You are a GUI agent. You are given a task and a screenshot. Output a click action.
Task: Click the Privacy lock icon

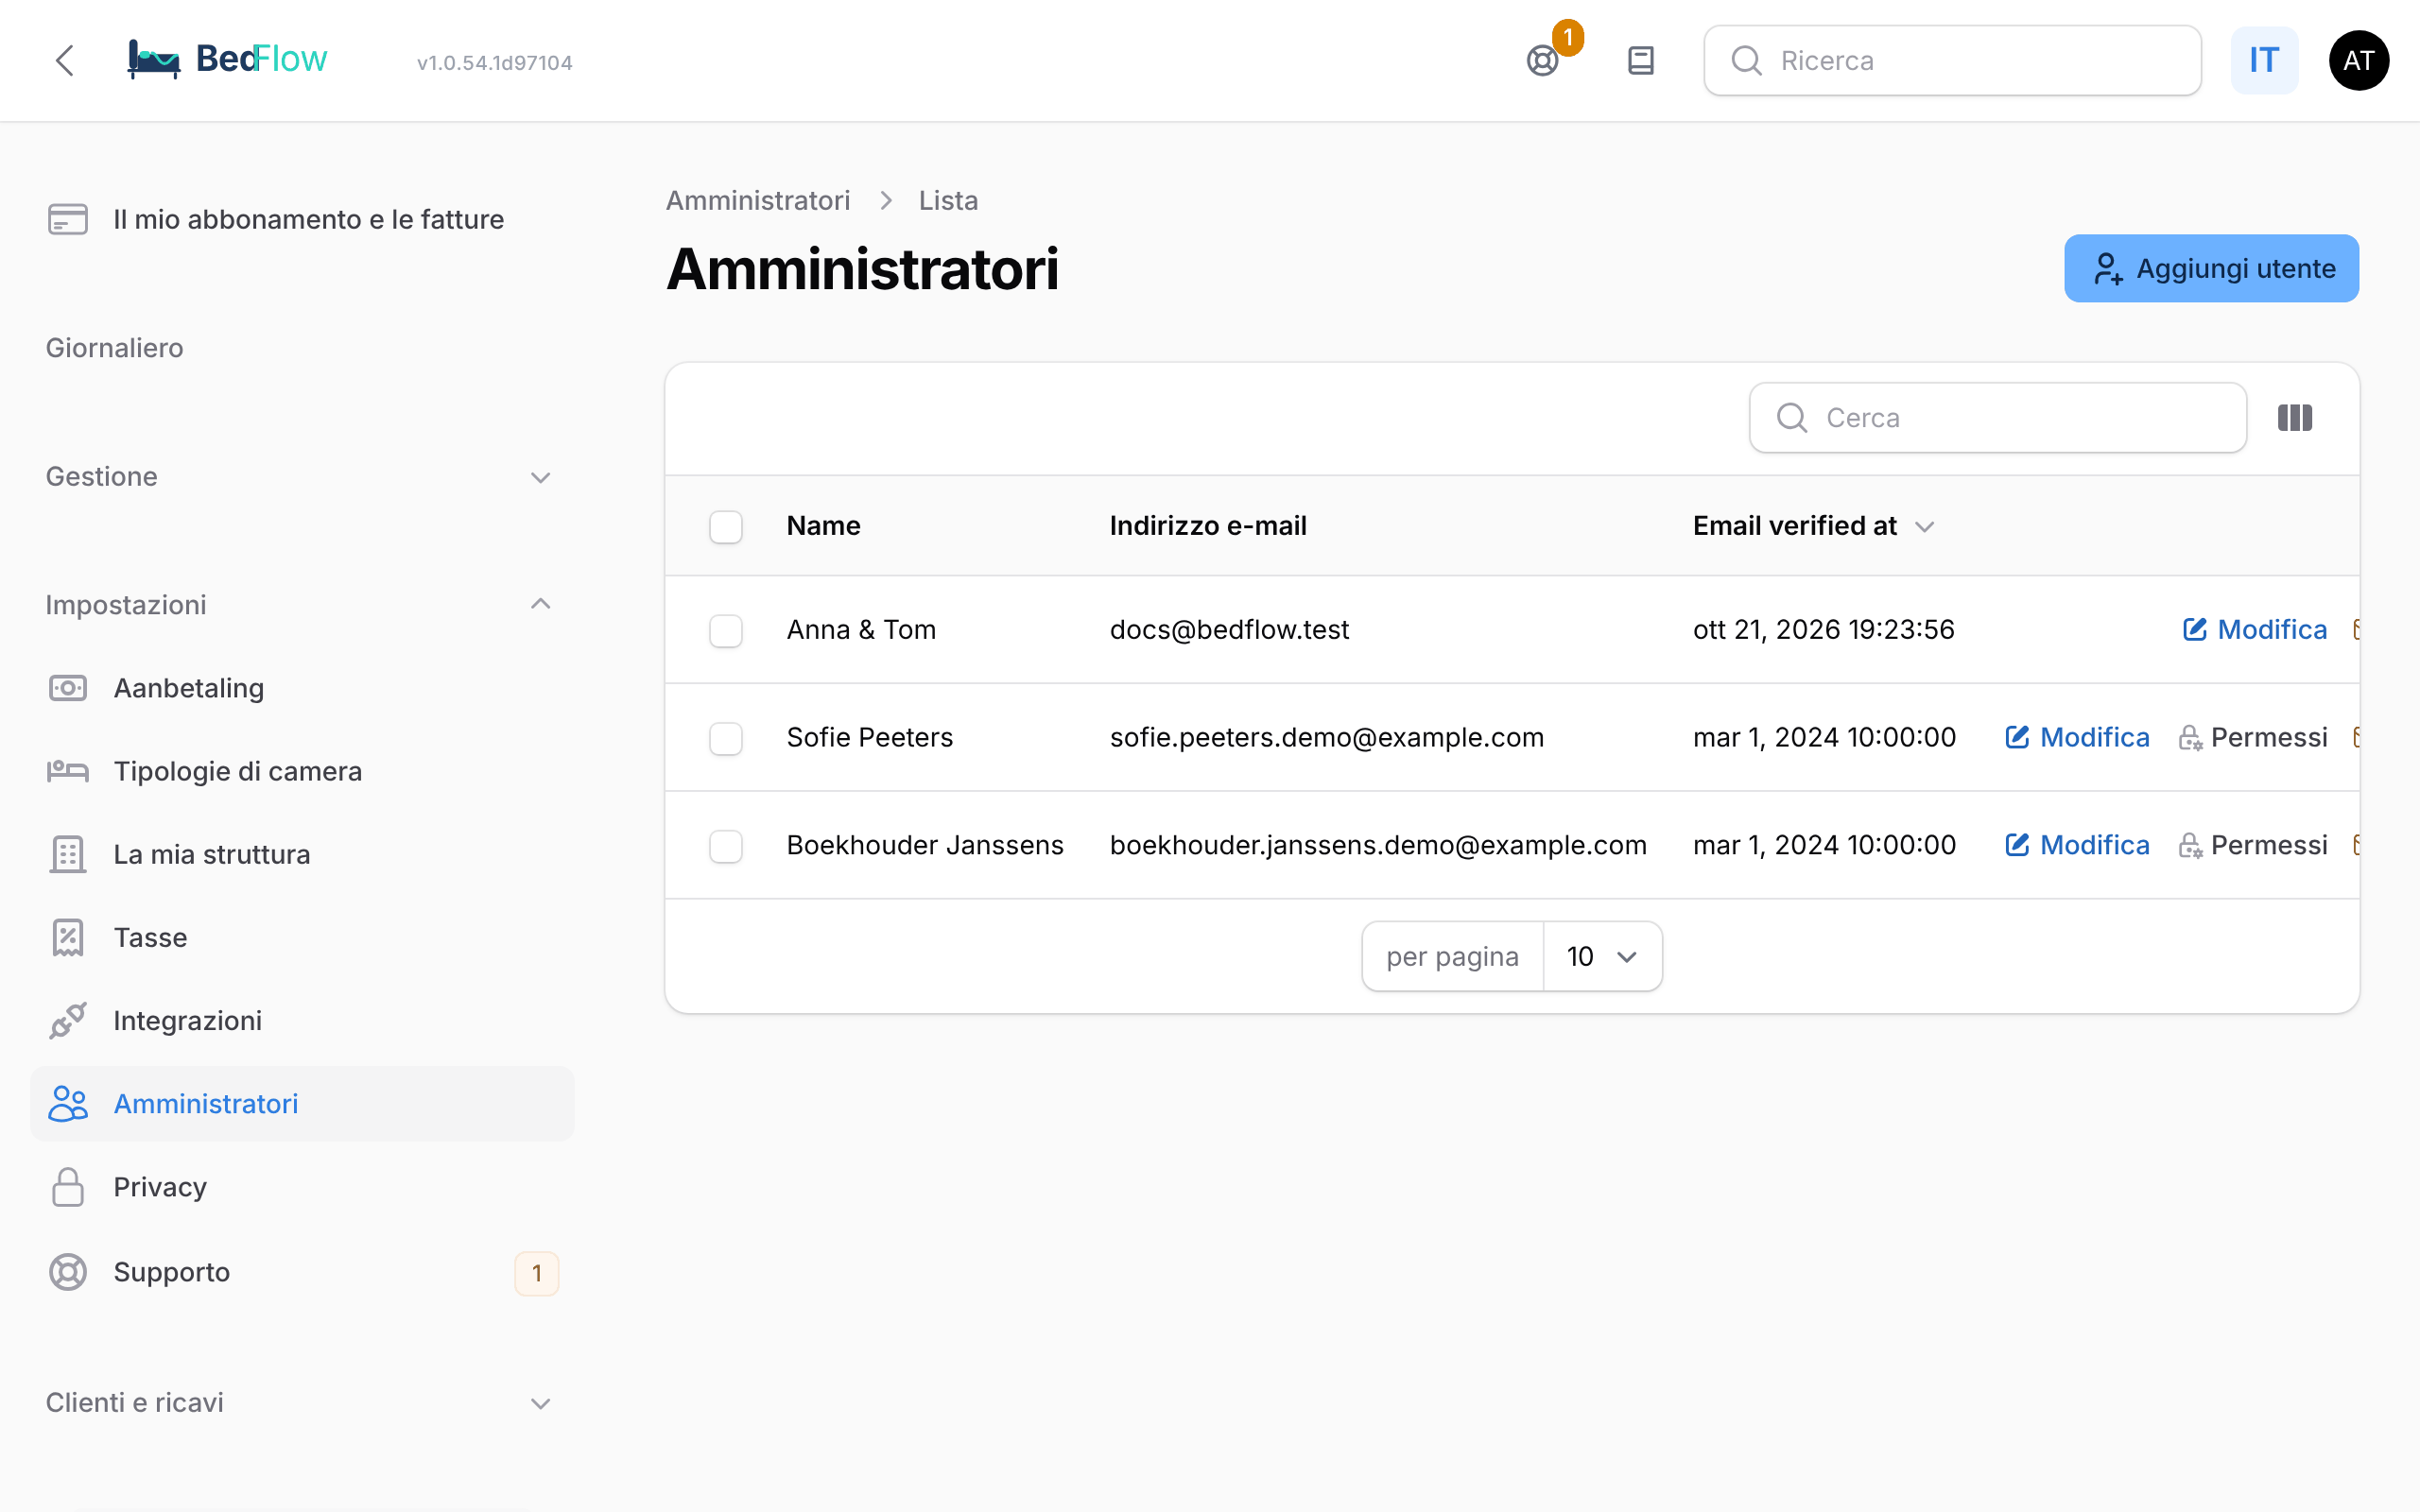click(x=68, y=1187)
